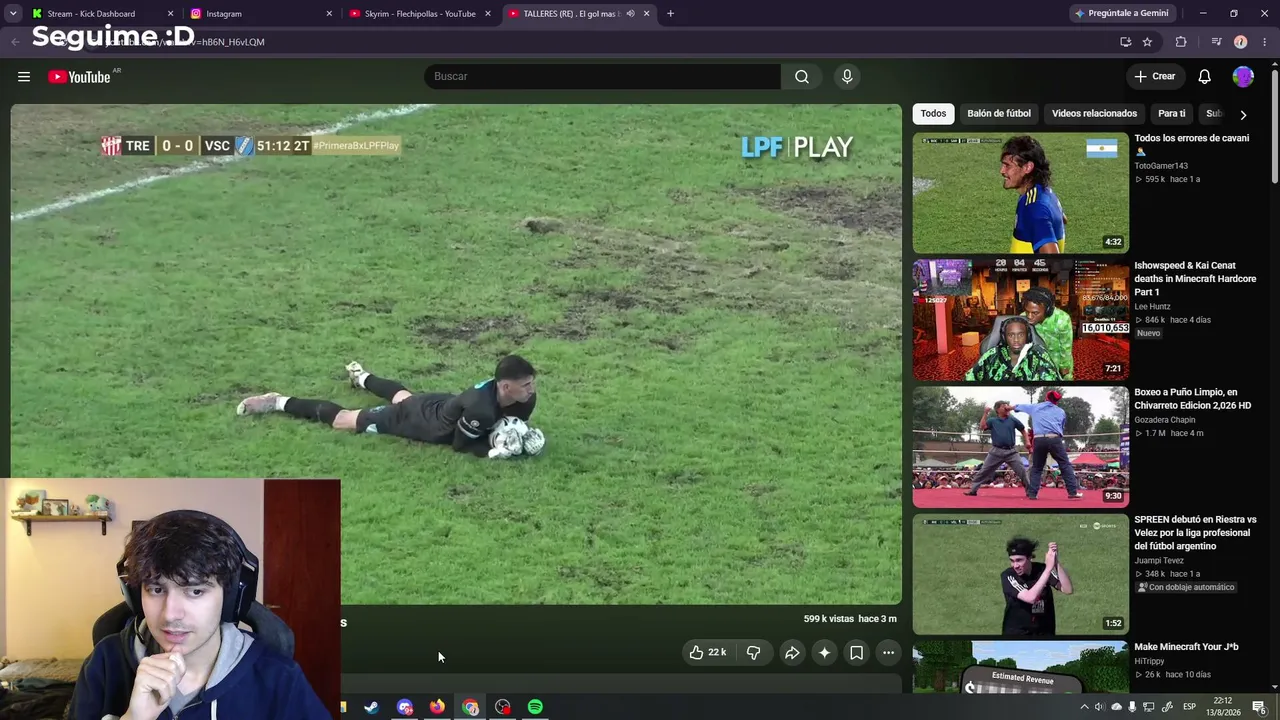This screenshot has width=1280, height=720.
Task: Show hidden system tray icons chevron
Action: pyautogui.click(x=1084, y=707)
